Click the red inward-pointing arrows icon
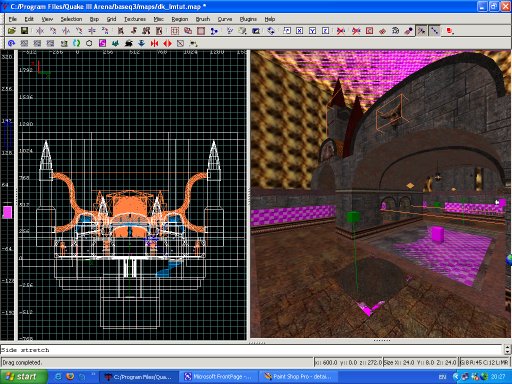 (x=154, y=43)
